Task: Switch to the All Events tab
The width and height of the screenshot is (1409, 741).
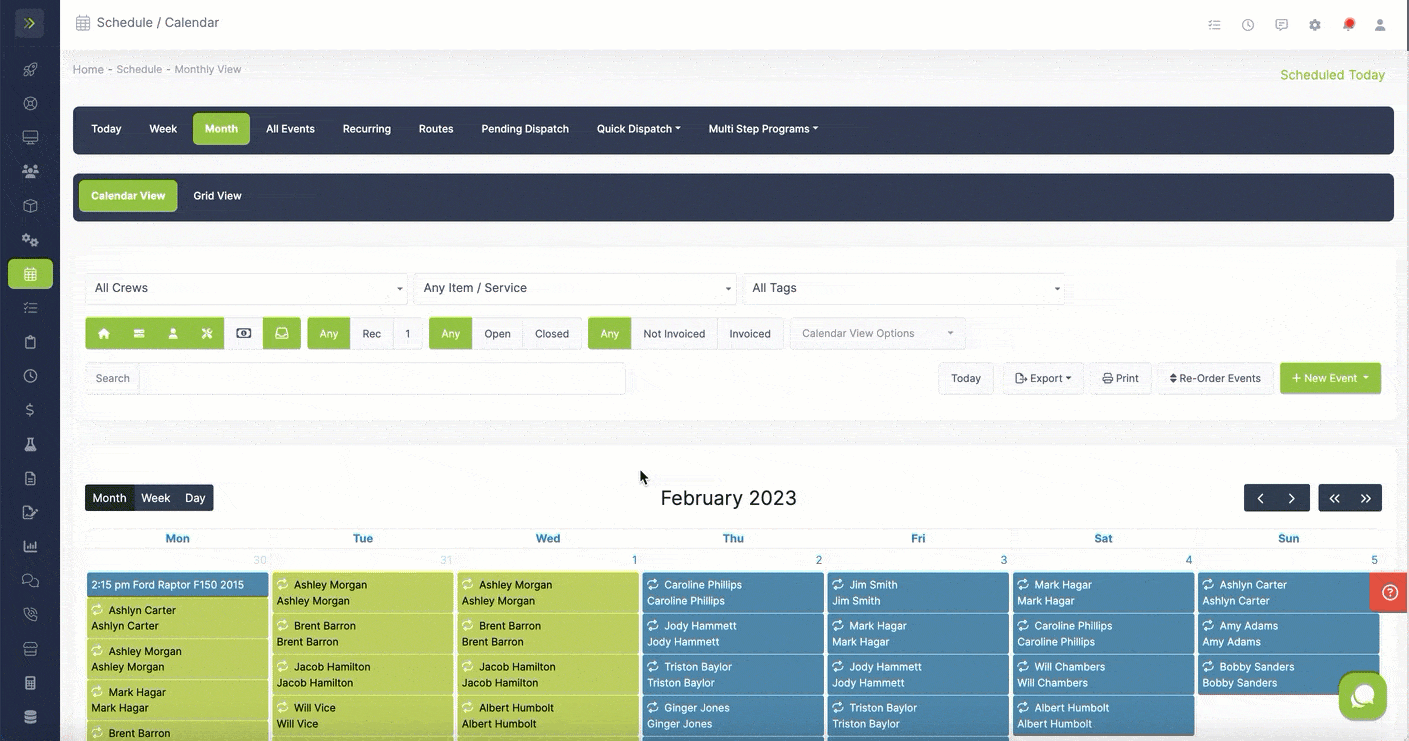Action: point(290,129)
